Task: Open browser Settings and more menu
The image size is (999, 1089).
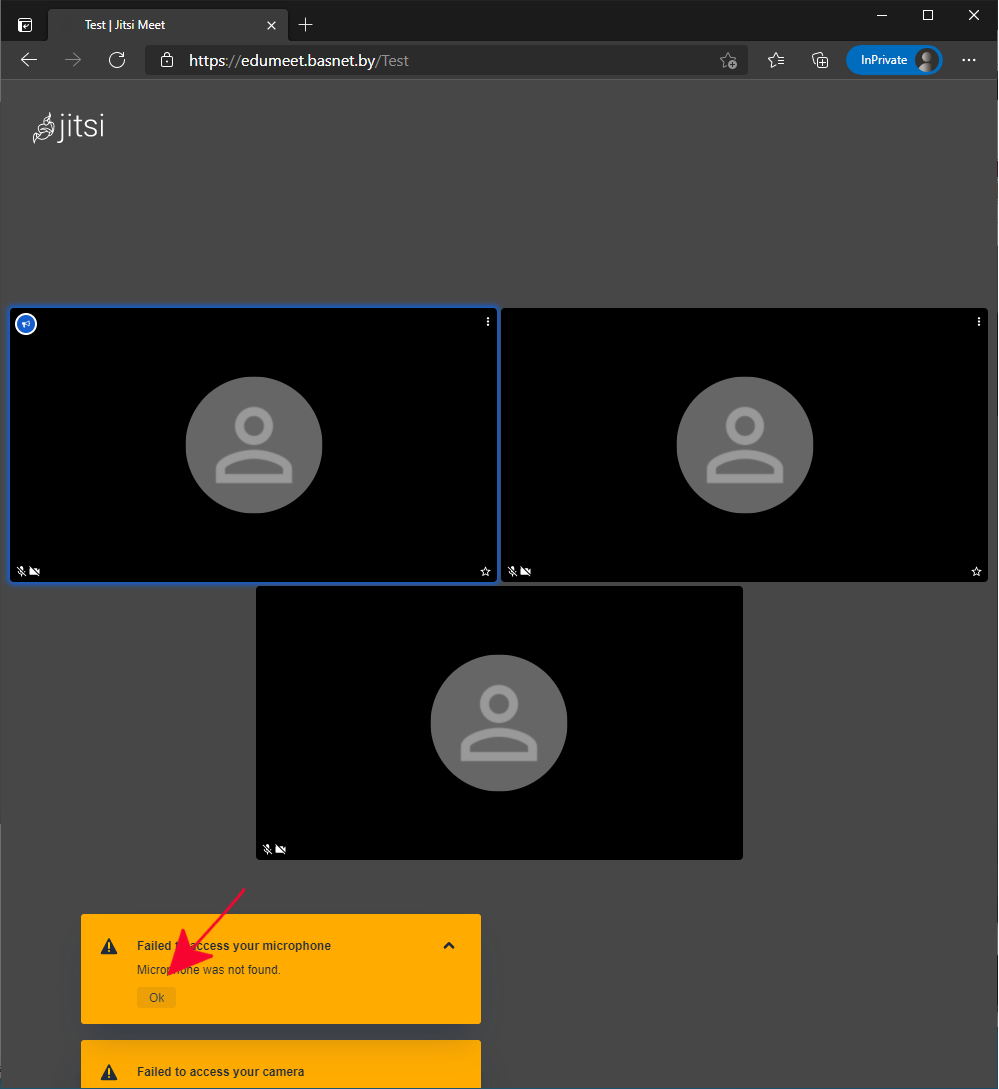Action: 968,60
